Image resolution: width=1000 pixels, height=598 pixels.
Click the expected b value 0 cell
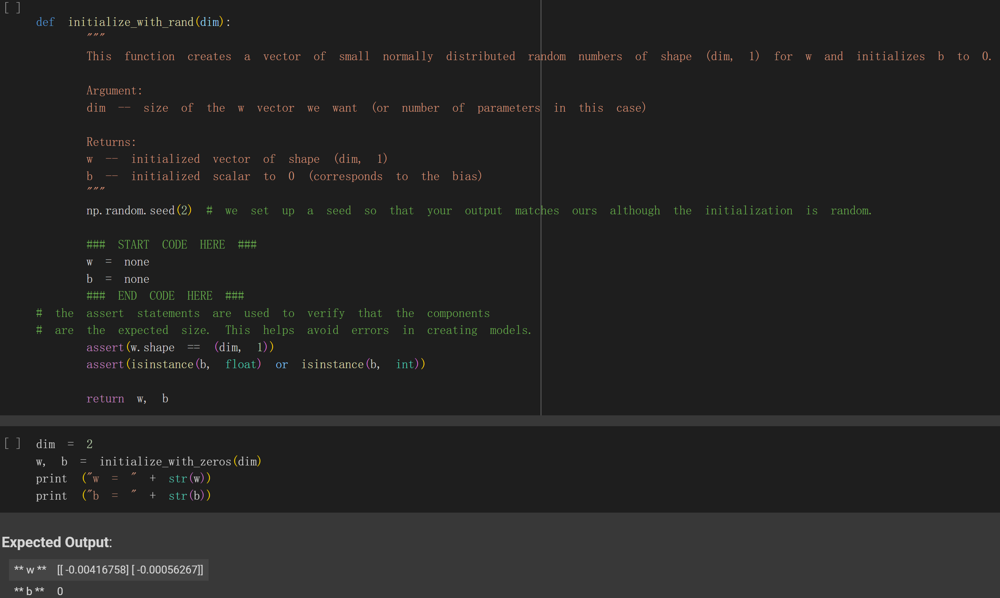(60, 591)
